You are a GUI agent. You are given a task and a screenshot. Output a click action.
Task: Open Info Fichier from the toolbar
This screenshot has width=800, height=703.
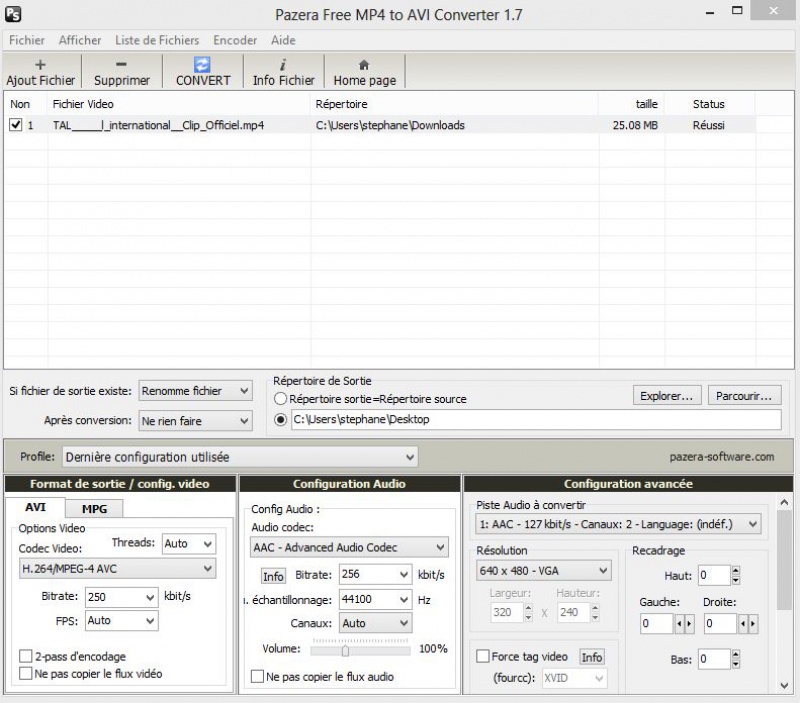click(283, 64)
